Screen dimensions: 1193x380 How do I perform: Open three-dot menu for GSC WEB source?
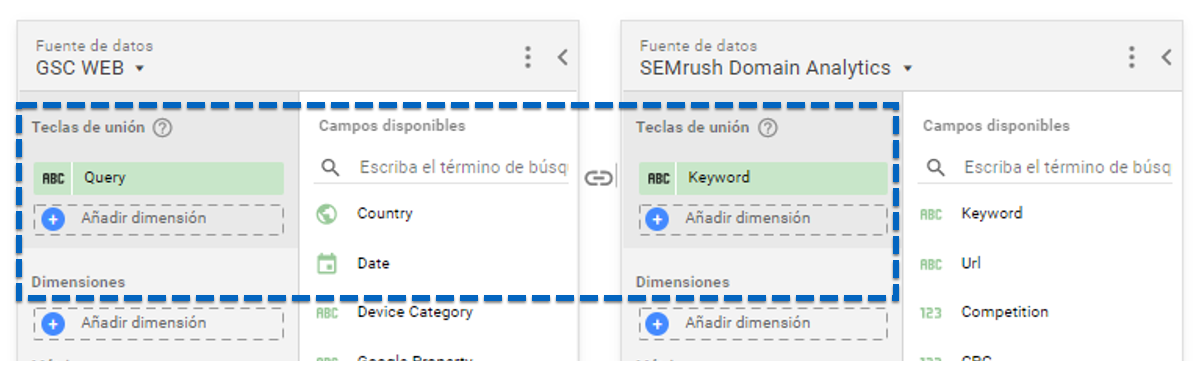pos(527,57)
